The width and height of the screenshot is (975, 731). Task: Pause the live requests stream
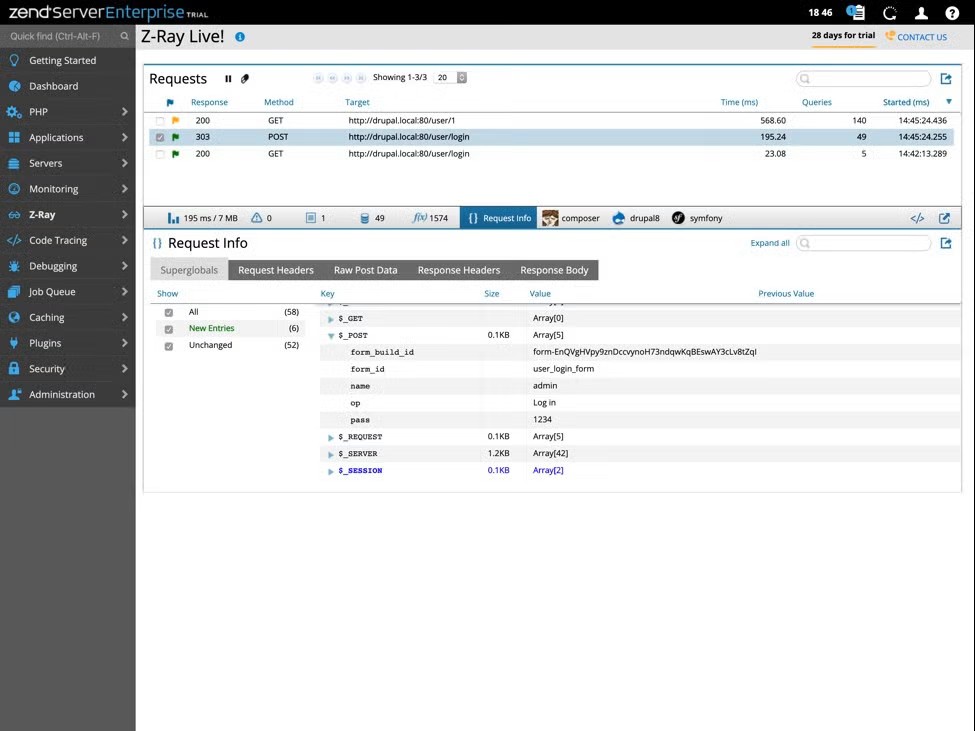(228, 79)
